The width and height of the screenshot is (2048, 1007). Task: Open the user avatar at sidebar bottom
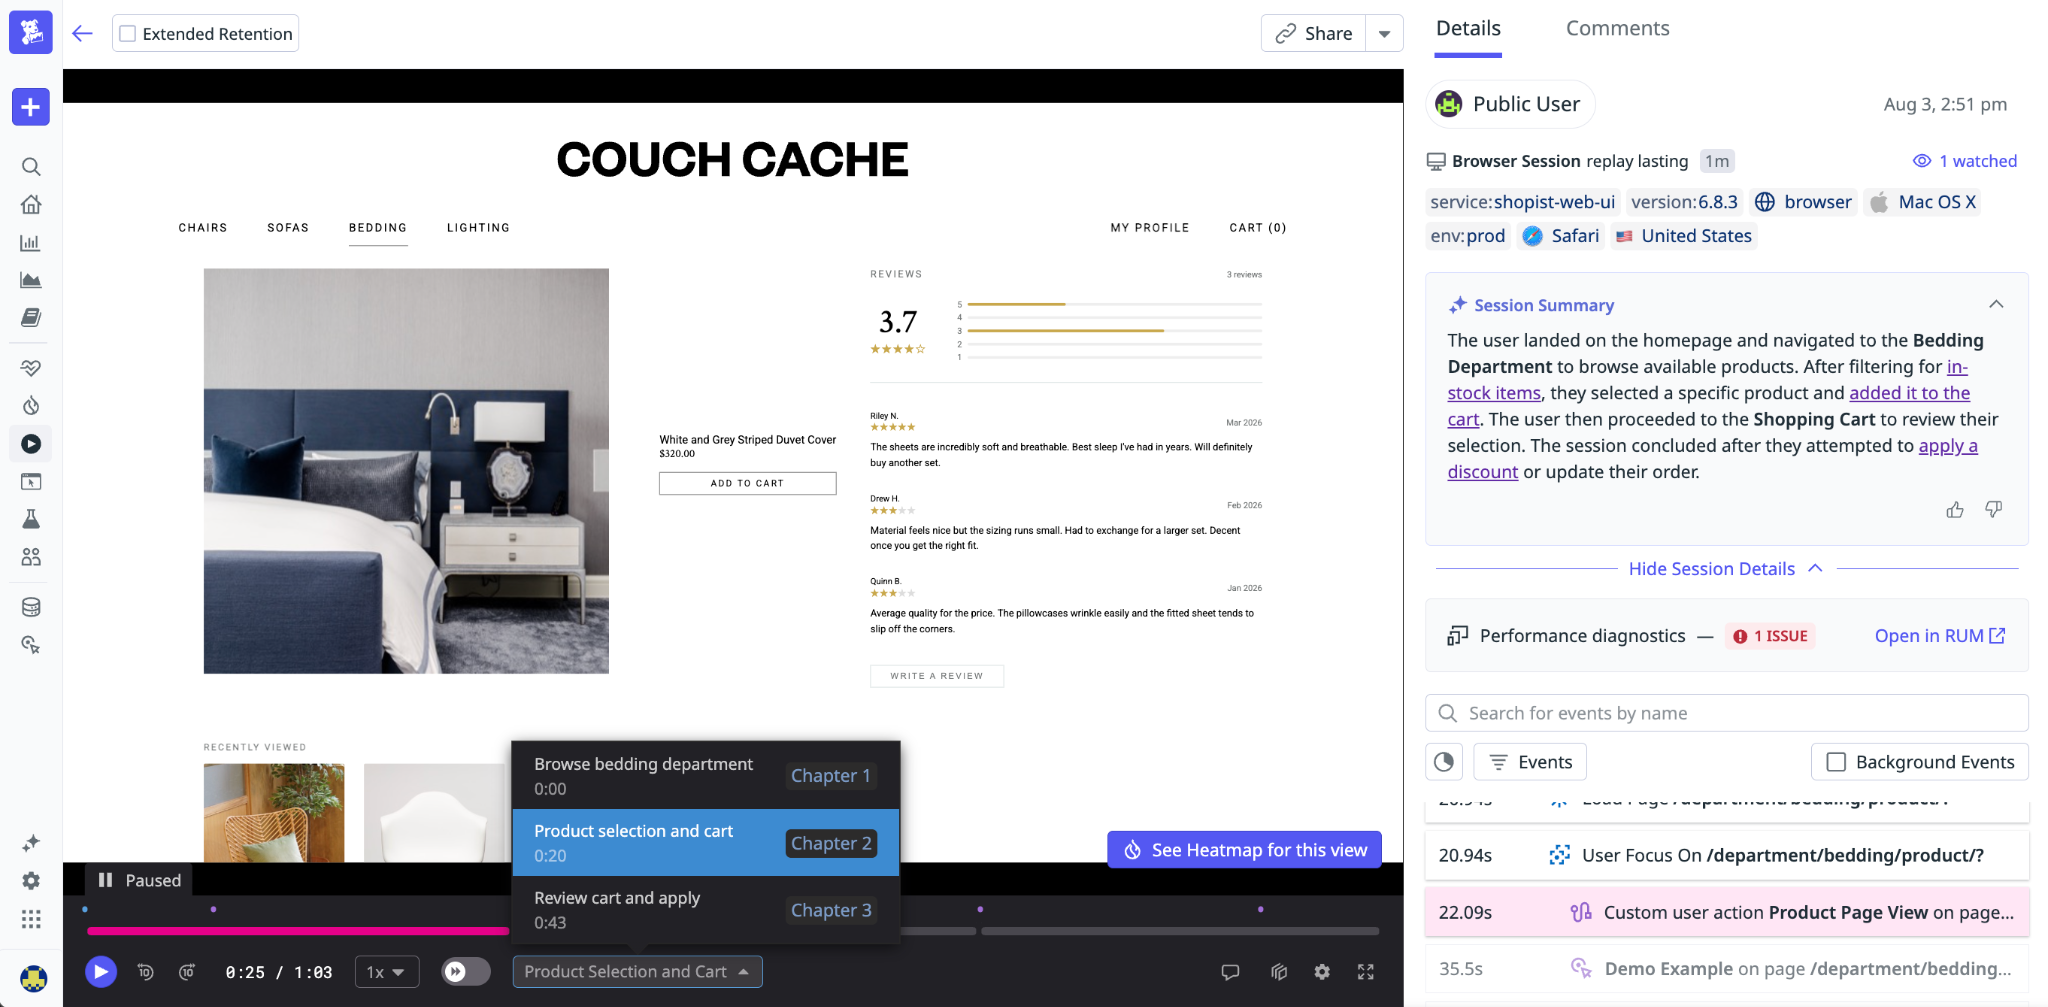click(x=34, y=978)
